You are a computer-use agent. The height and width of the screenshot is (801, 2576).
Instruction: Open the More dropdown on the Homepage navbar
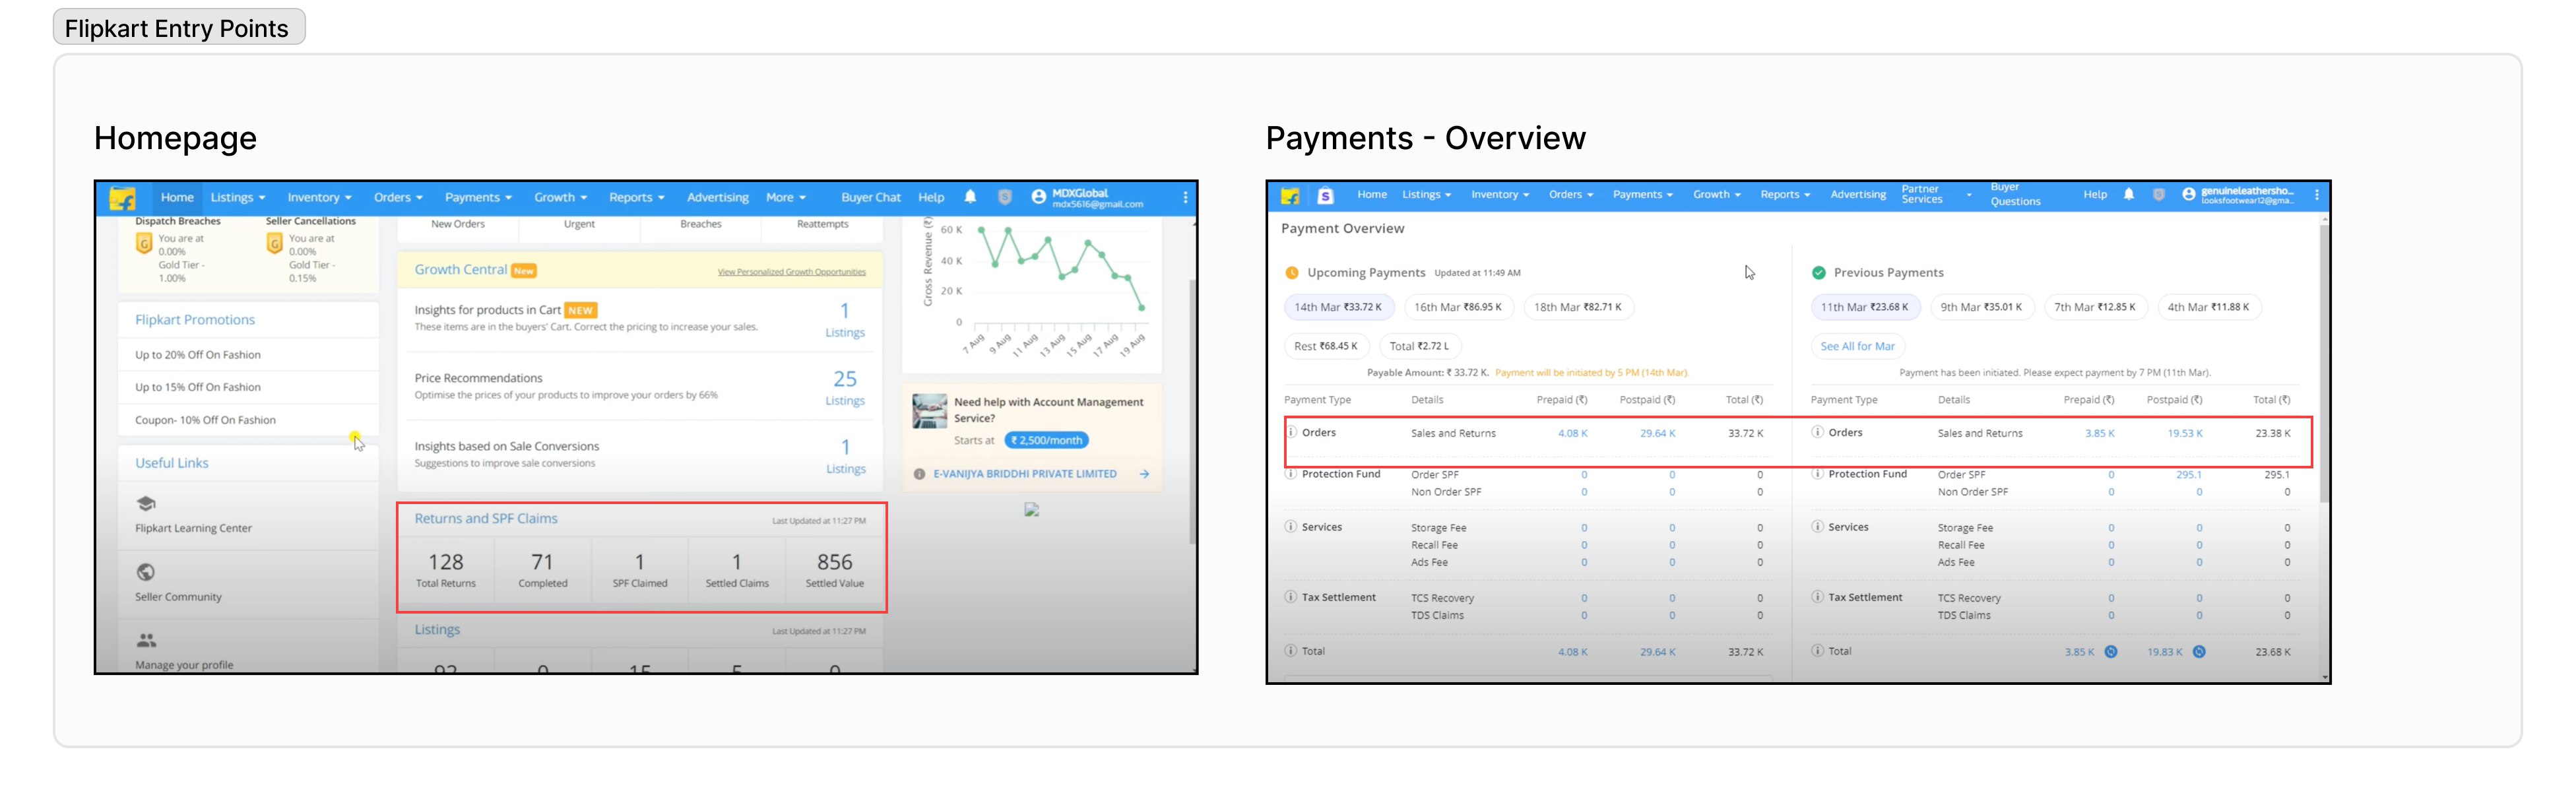785,197
